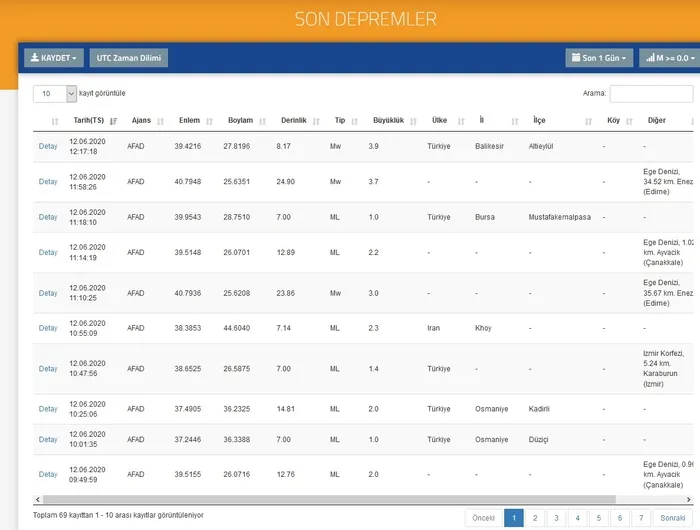Open Detay link for 12:17:18 earthquake
Viewport: 700px width, 530px height.
pyautogui.click(x=48, y=146)
